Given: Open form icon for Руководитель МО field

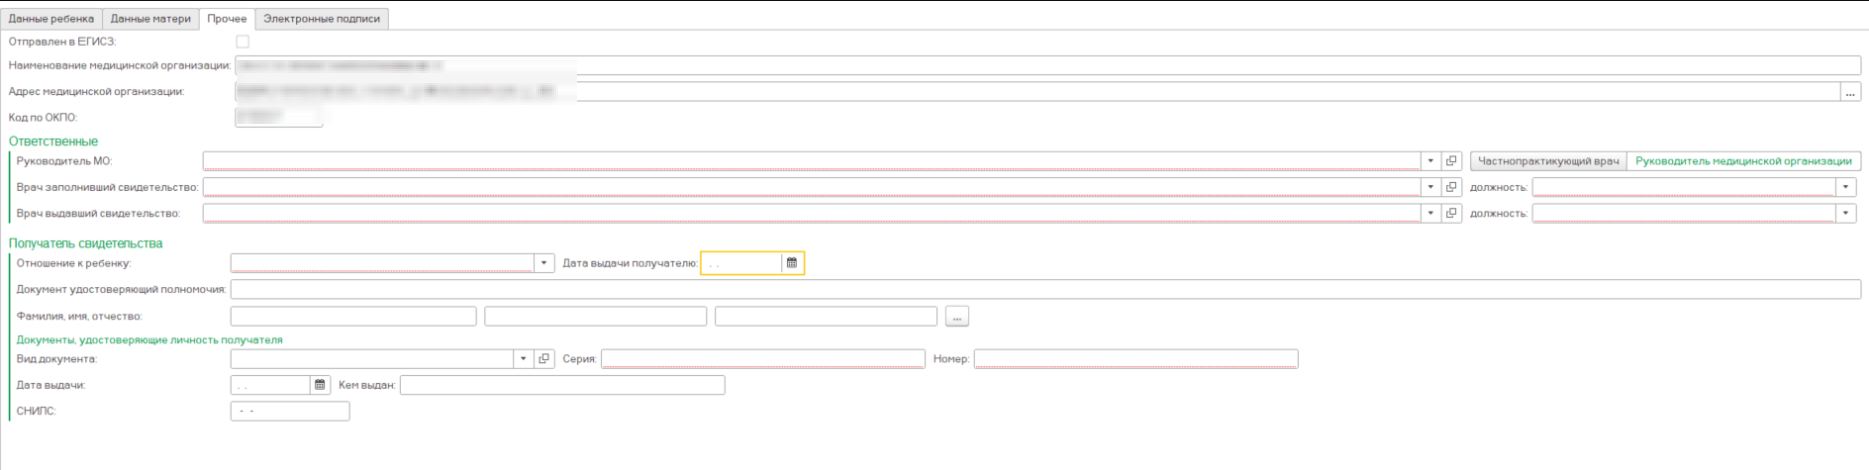Looking at the screenshot, I should 1451,161.
